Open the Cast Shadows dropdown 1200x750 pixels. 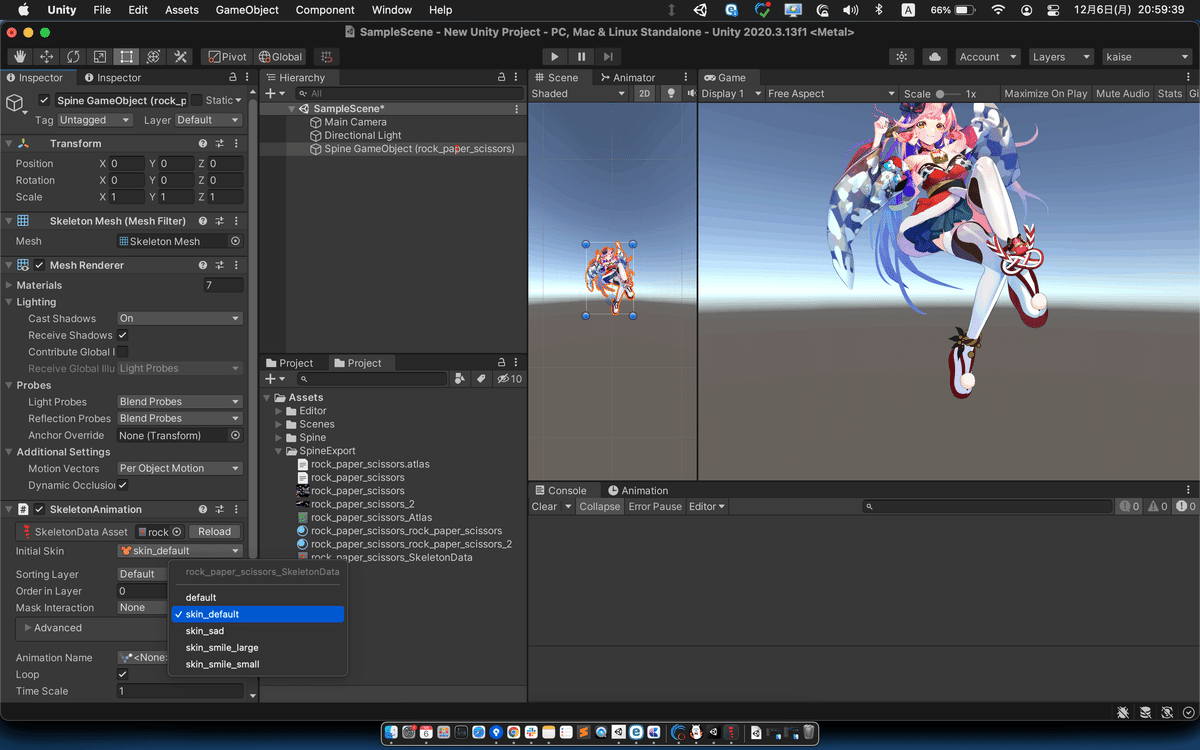180,318
